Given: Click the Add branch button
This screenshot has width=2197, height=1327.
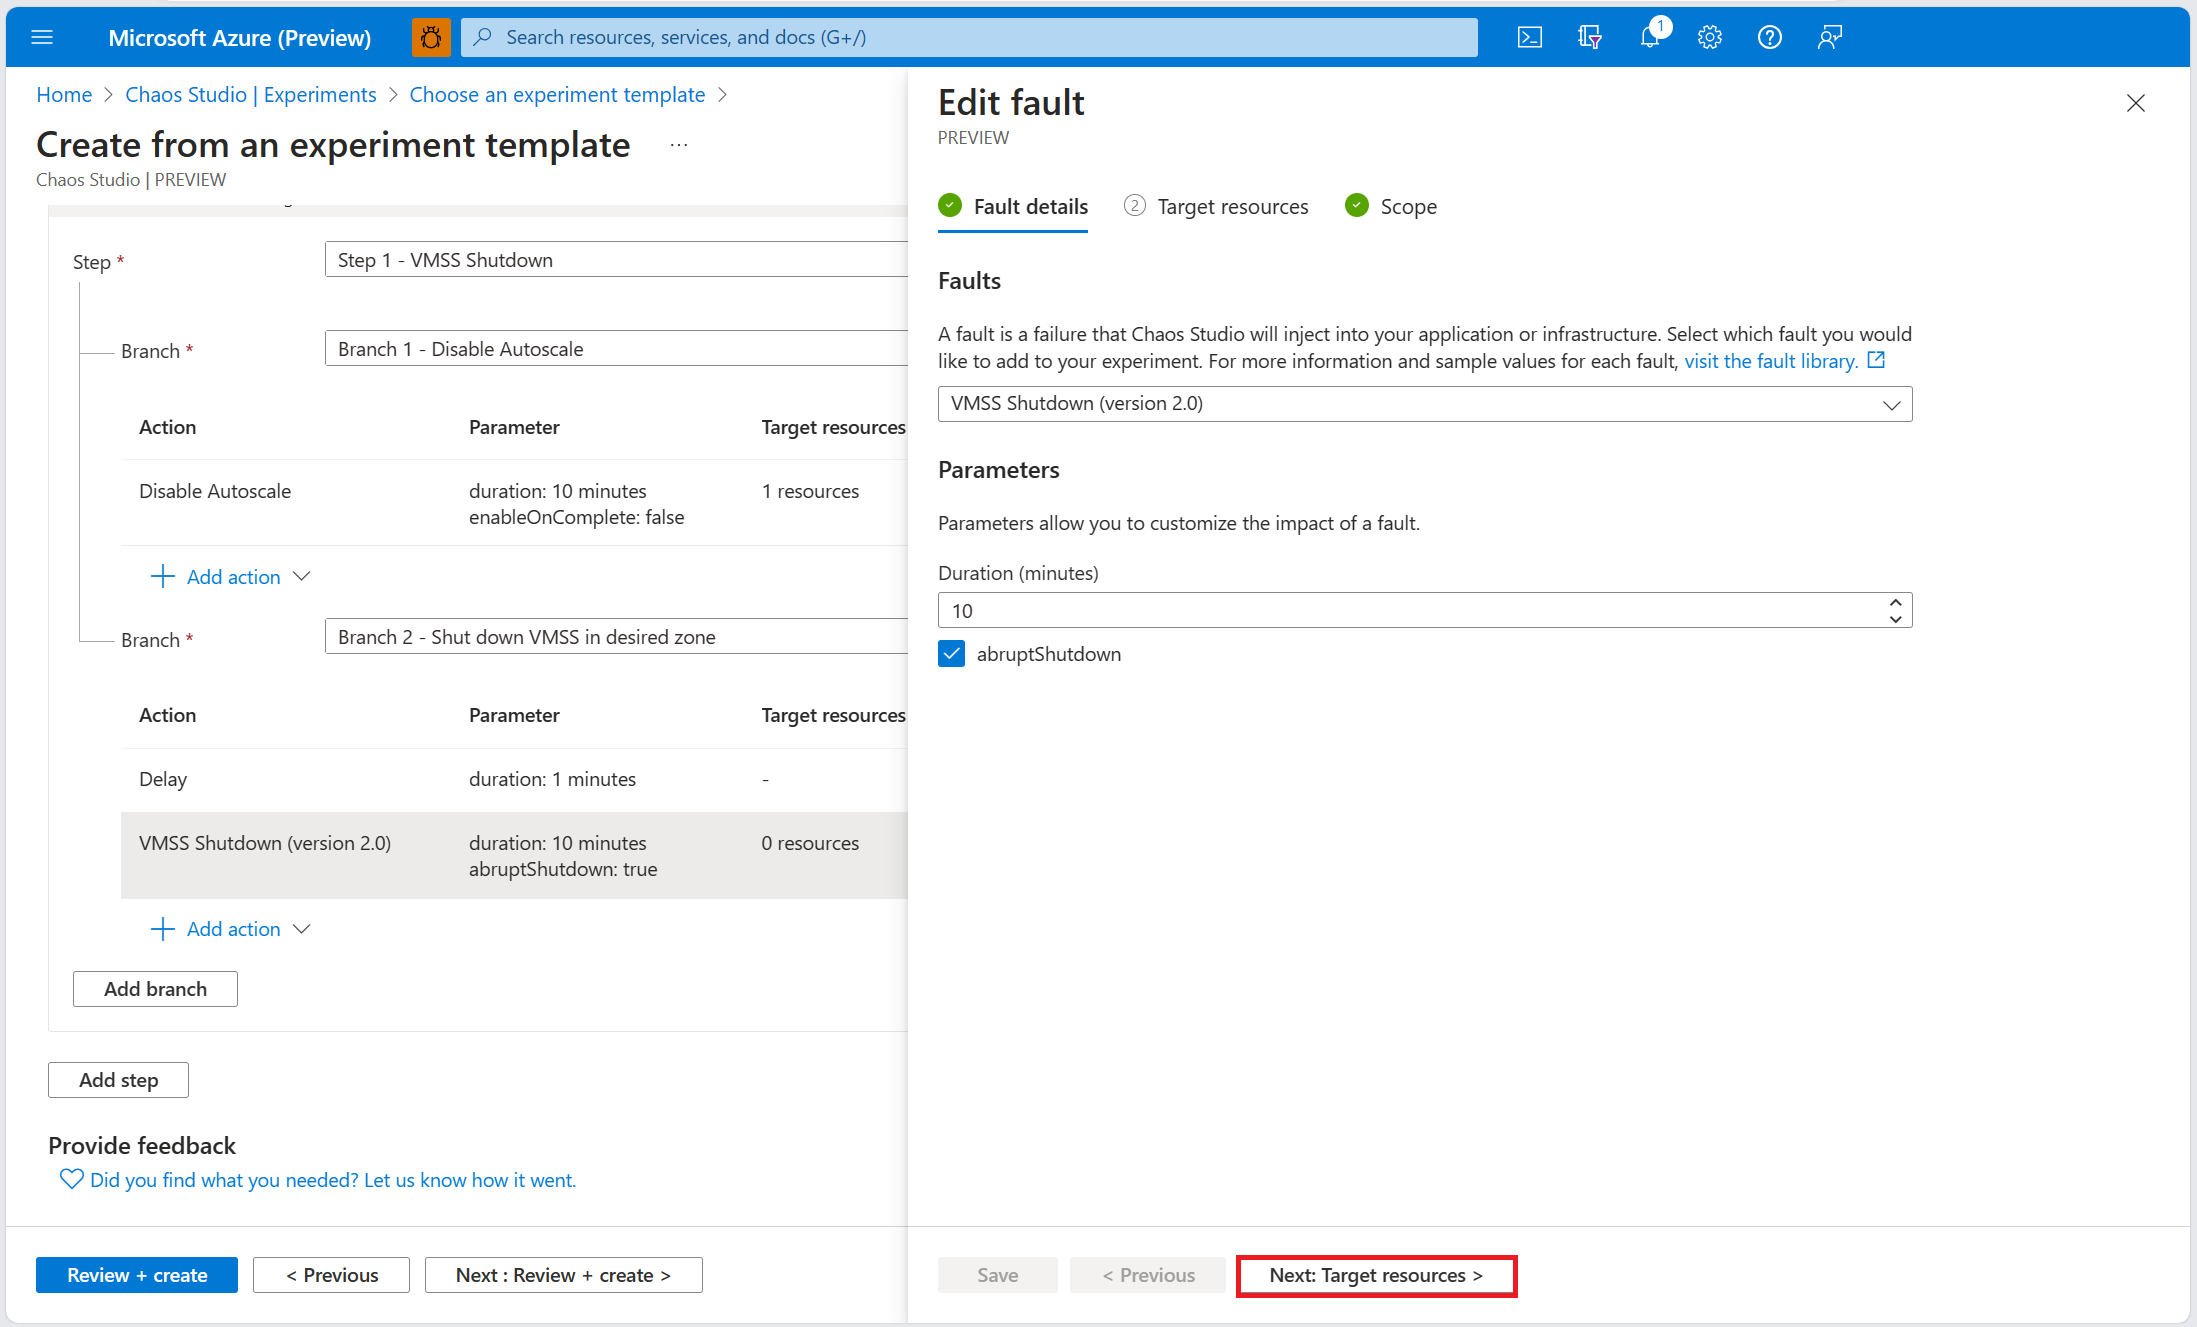Looking at the screenshot, I should [155, 989].
